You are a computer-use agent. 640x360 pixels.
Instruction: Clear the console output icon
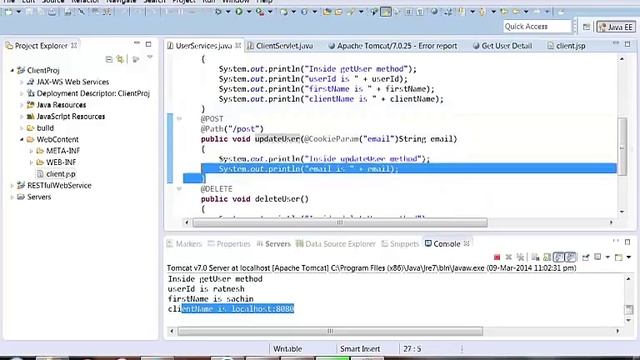(535, 257)
